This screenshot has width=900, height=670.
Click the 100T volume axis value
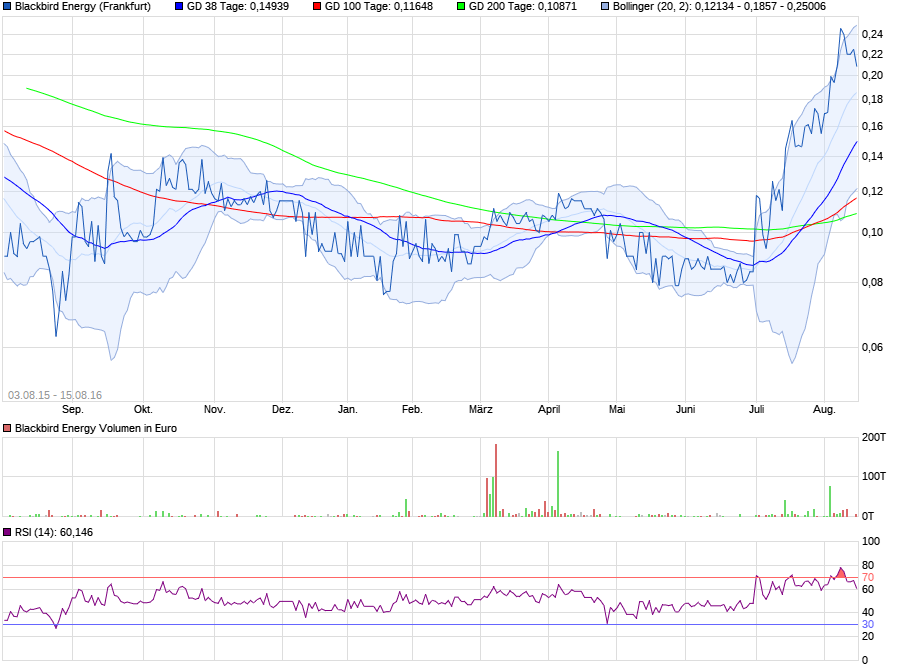click(874, 477)
